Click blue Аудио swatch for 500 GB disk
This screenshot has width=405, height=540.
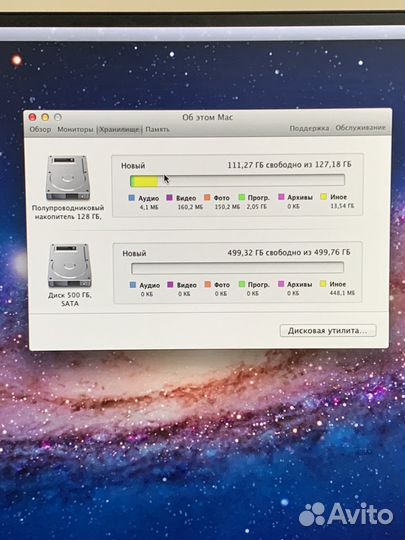pyautogui.click(x=133, y=285)
